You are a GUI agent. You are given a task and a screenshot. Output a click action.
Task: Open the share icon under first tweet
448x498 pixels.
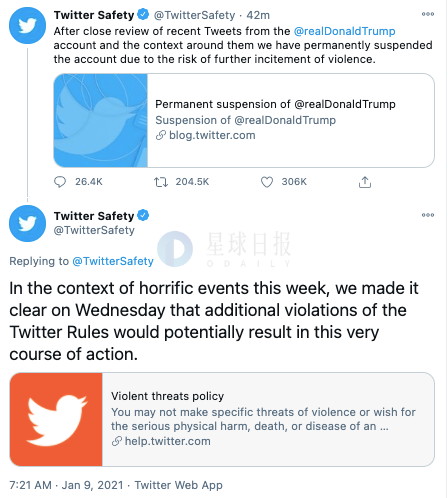pos(365,182)
